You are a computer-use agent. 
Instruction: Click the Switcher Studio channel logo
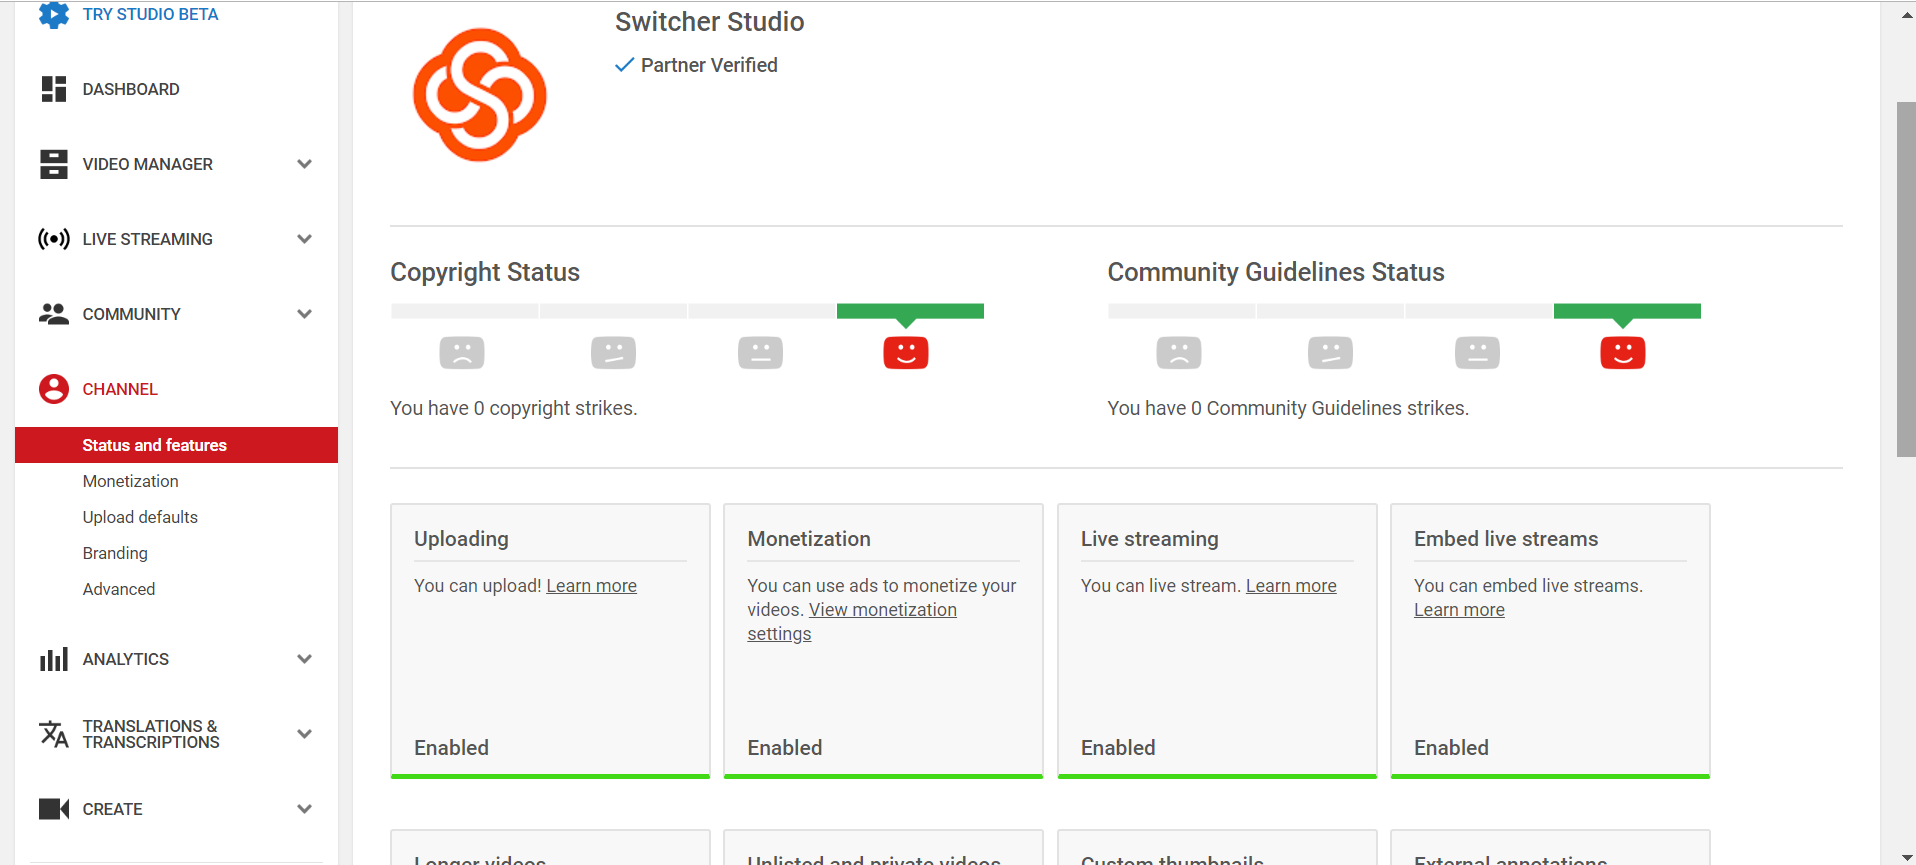[480, 95]
